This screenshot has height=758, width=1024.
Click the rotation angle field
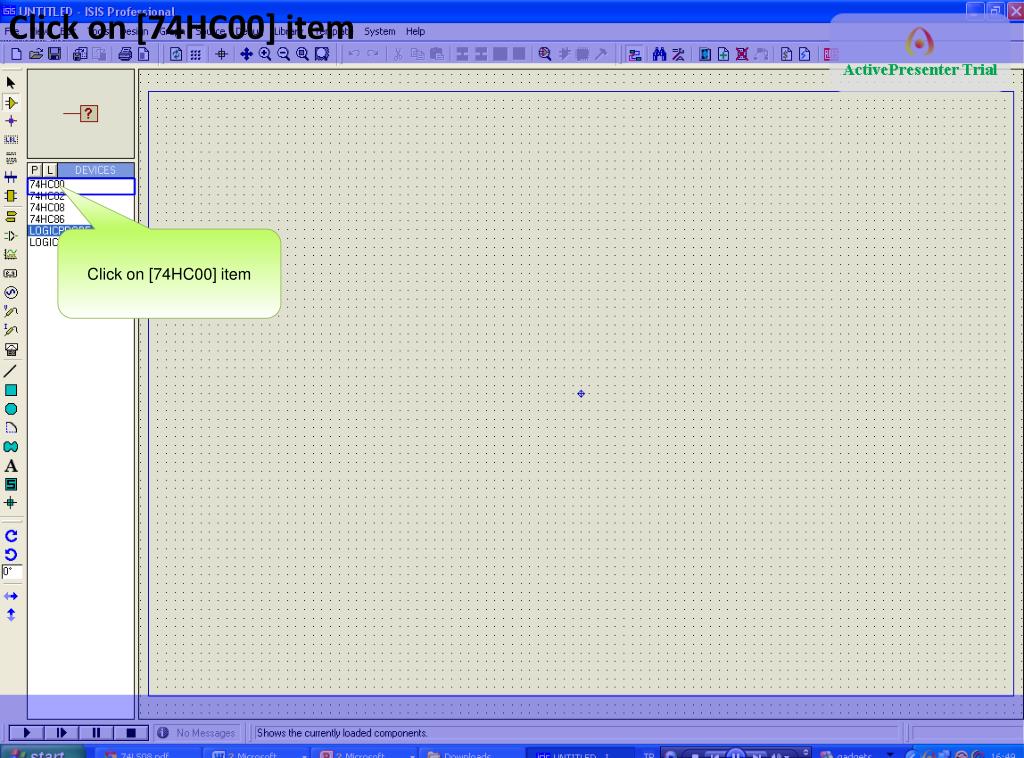click(12, 573)
